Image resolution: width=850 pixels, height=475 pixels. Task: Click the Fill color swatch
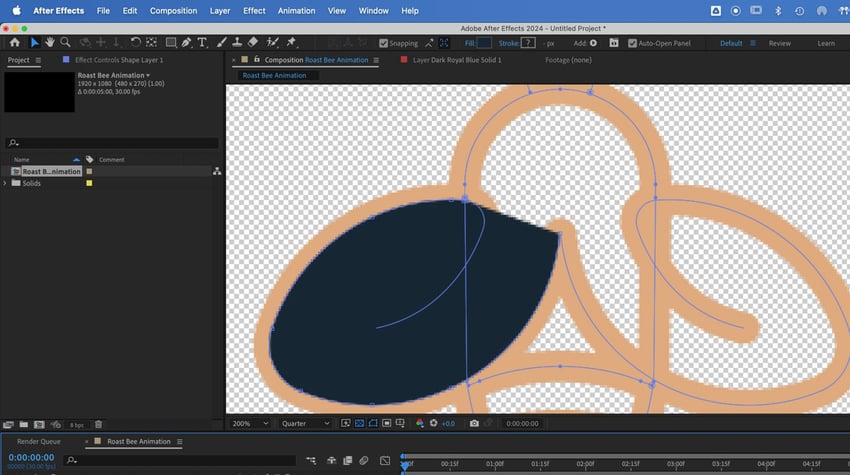[484, 43]
